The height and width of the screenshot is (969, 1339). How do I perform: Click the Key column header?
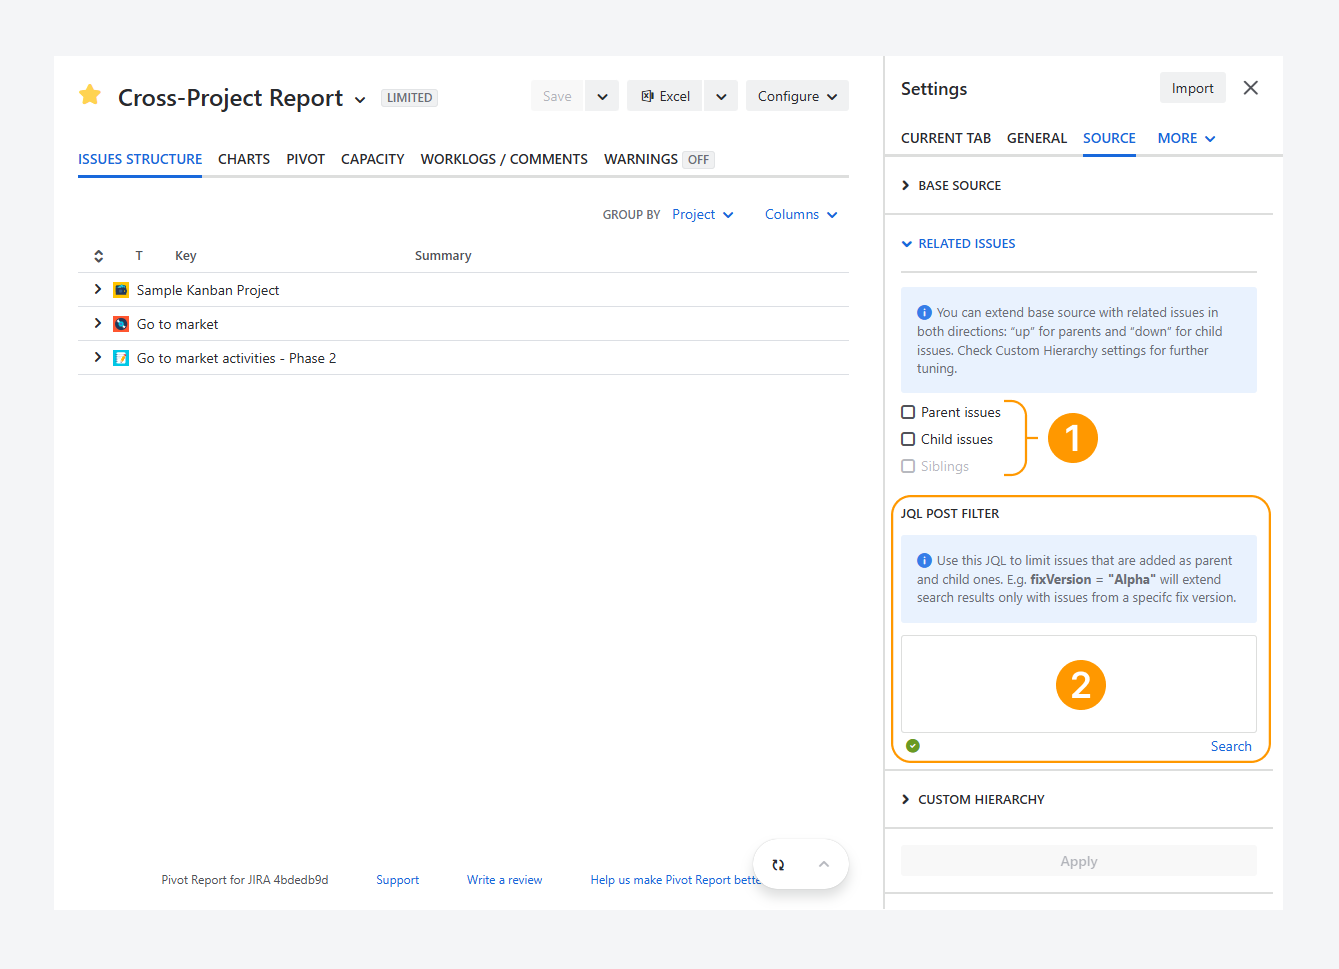186,256
